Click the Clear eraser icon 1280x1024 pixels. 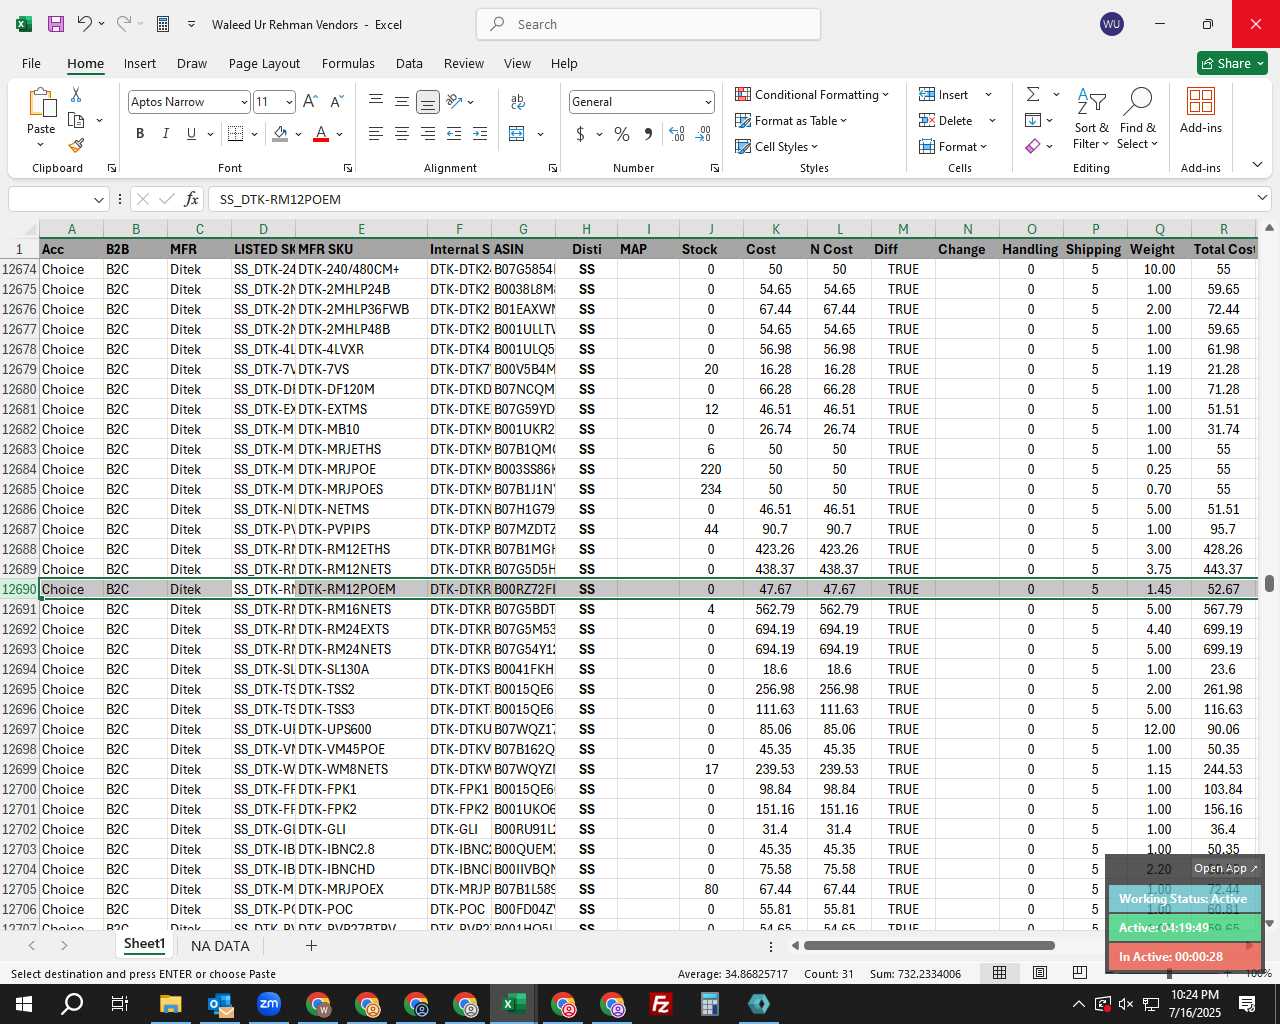pyautogui.click(x=1033, y=146)
